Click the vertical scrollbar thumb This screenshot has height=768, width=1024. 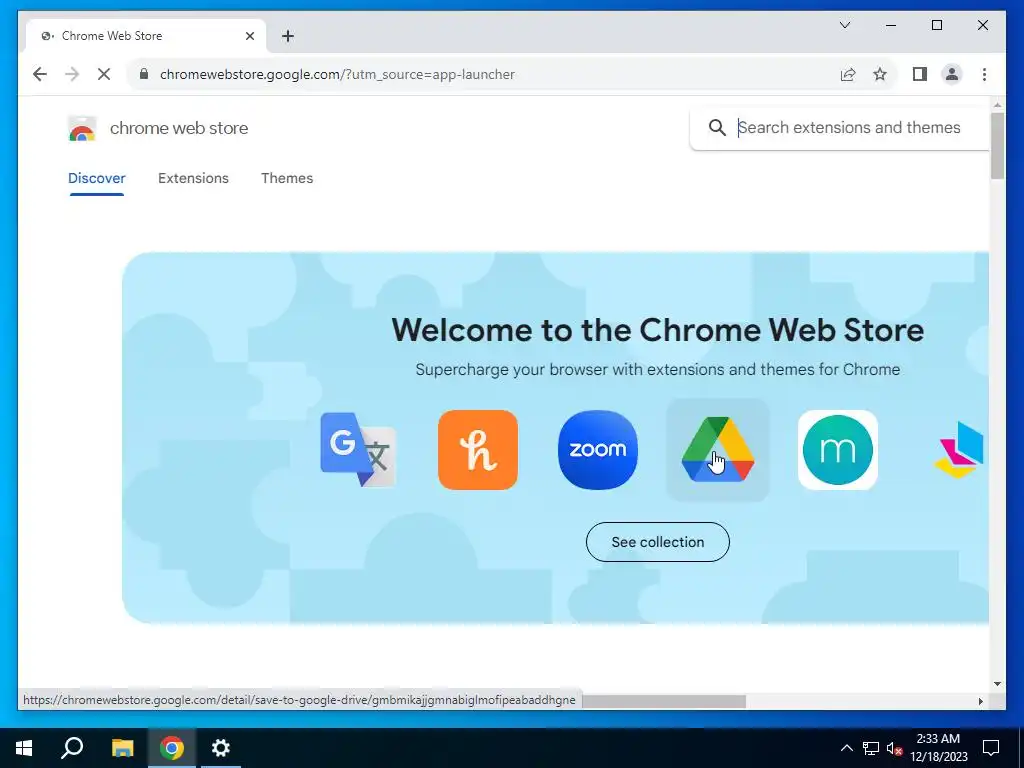[997, 145]
